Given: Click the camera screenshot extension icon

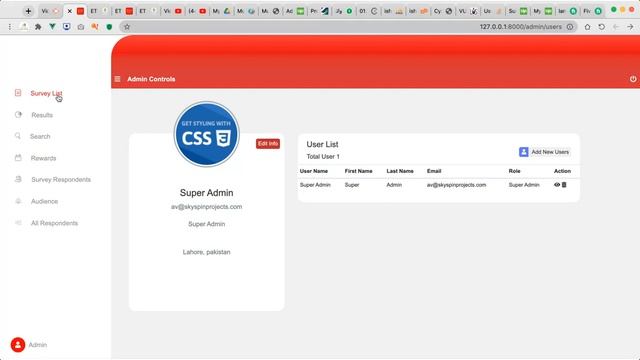Looking at the screenshot, I should point(81,27).
